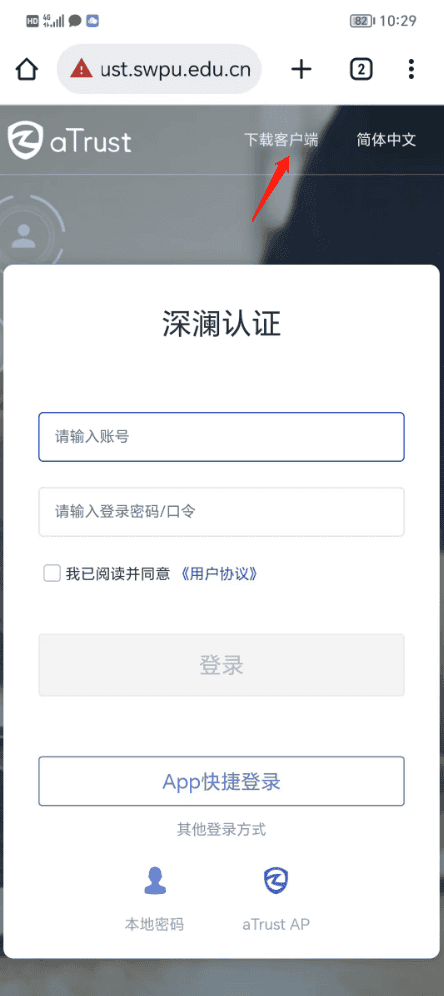Select the aTrust AP shield icon

(276, 881)
